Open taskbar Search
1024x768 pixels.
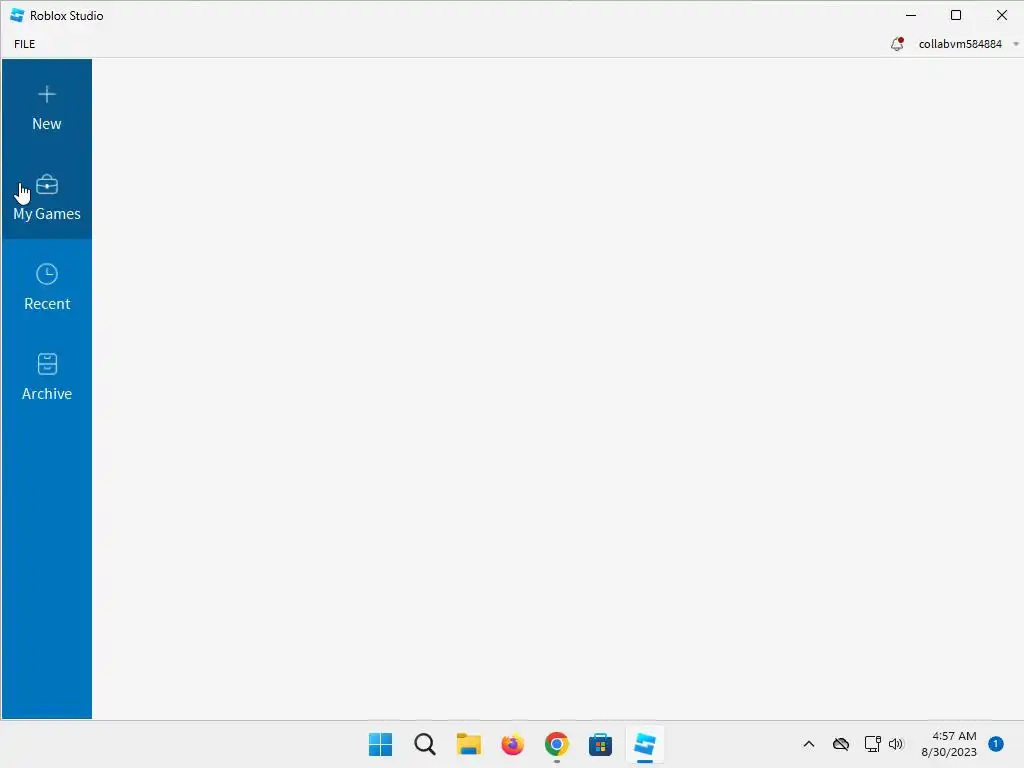(424, 744)
